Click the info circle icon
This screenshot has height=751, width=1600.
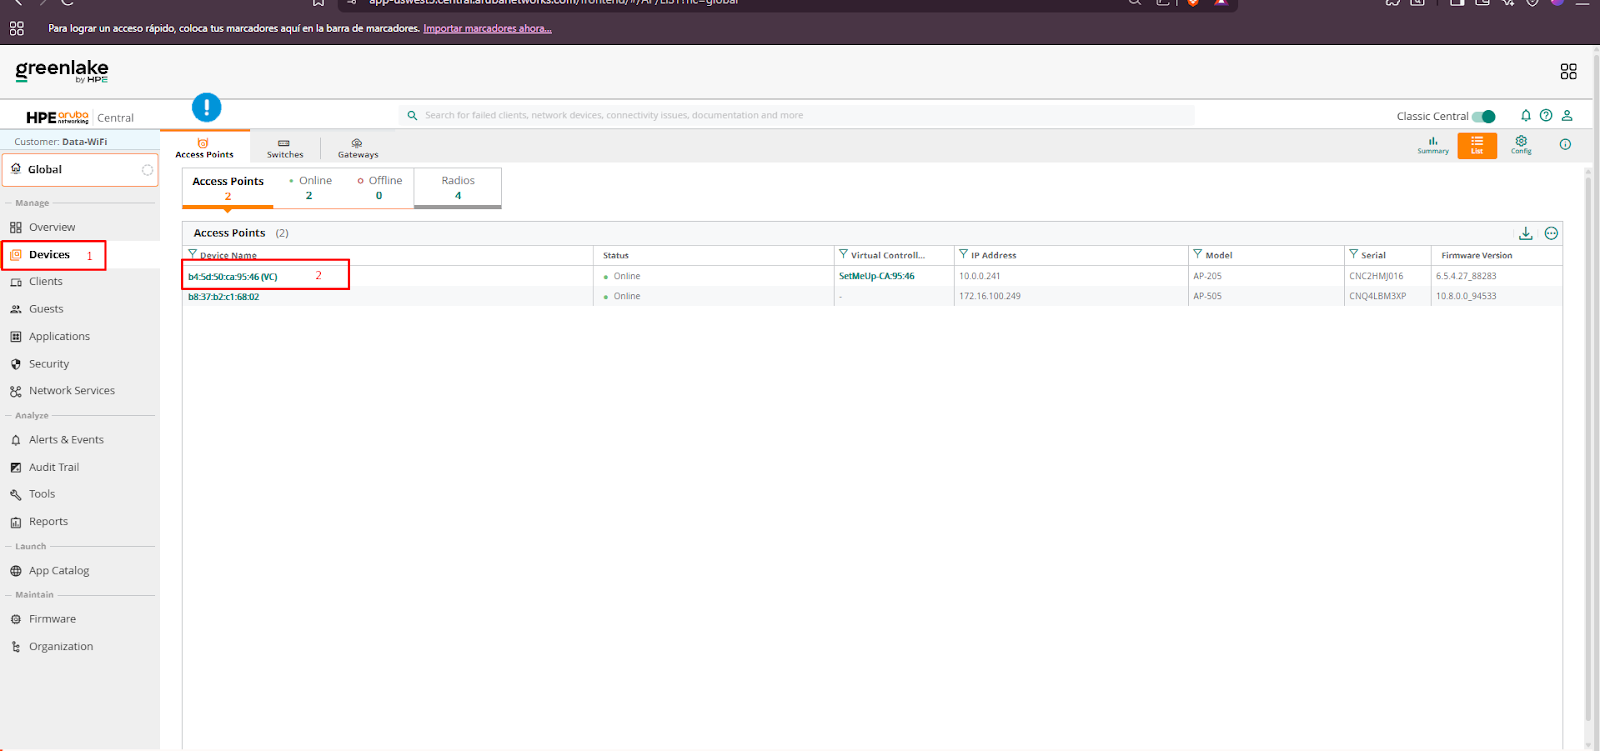1565,145
